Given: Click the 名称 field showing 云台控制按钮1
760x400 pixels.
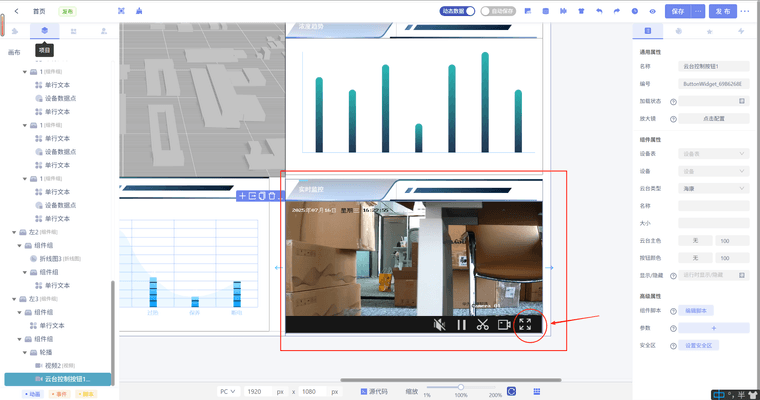Looking at the screenshot, I should pos(713,66).
